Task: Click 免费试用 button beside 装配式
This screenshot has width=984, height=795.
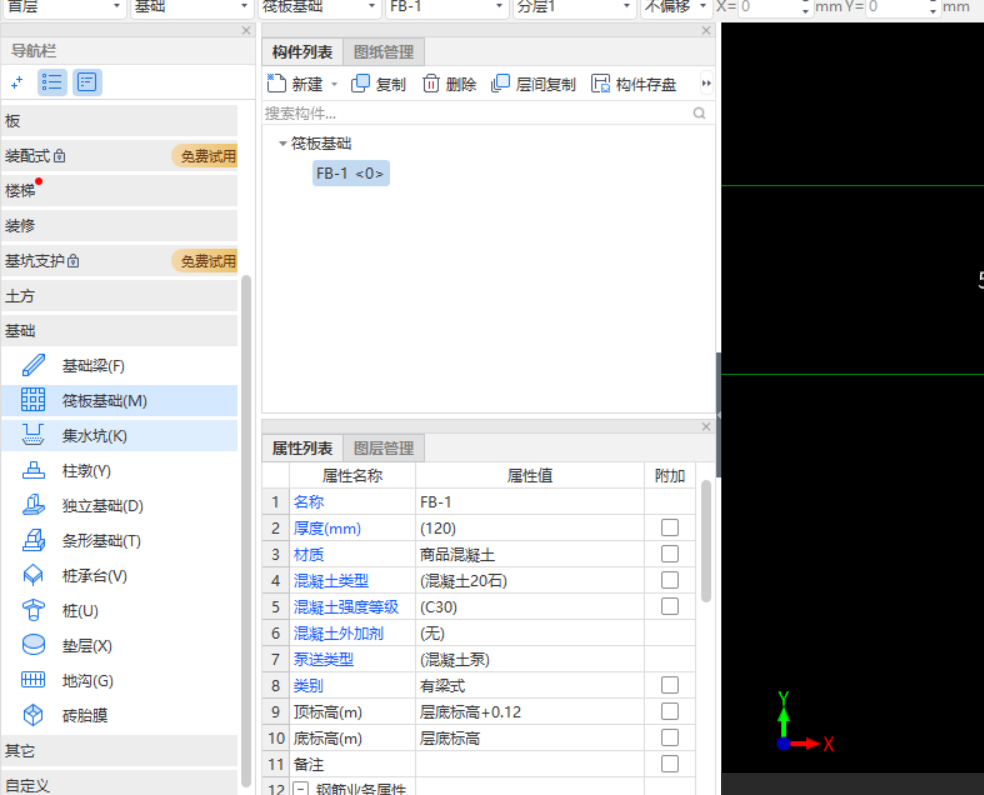Action: point(206,156)
